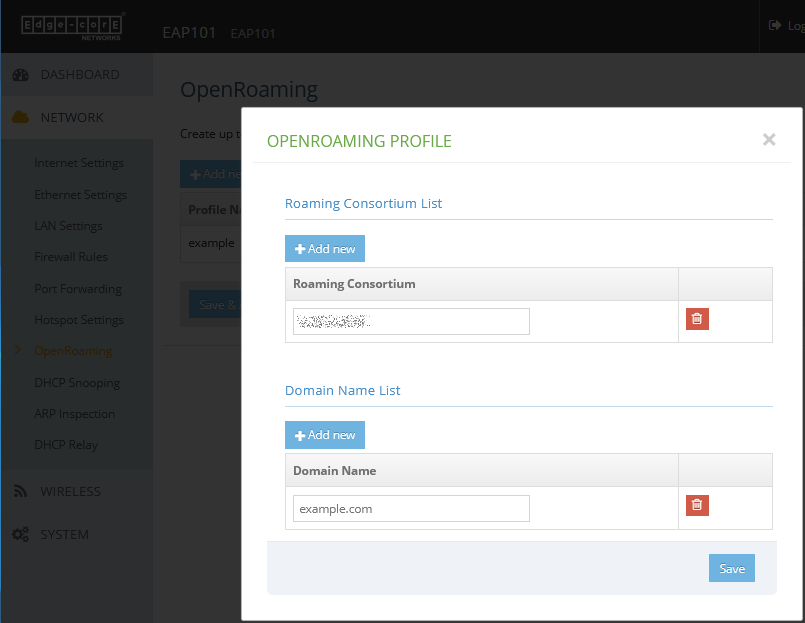Click the OpenRoaming page heading

tap(249, 90)
